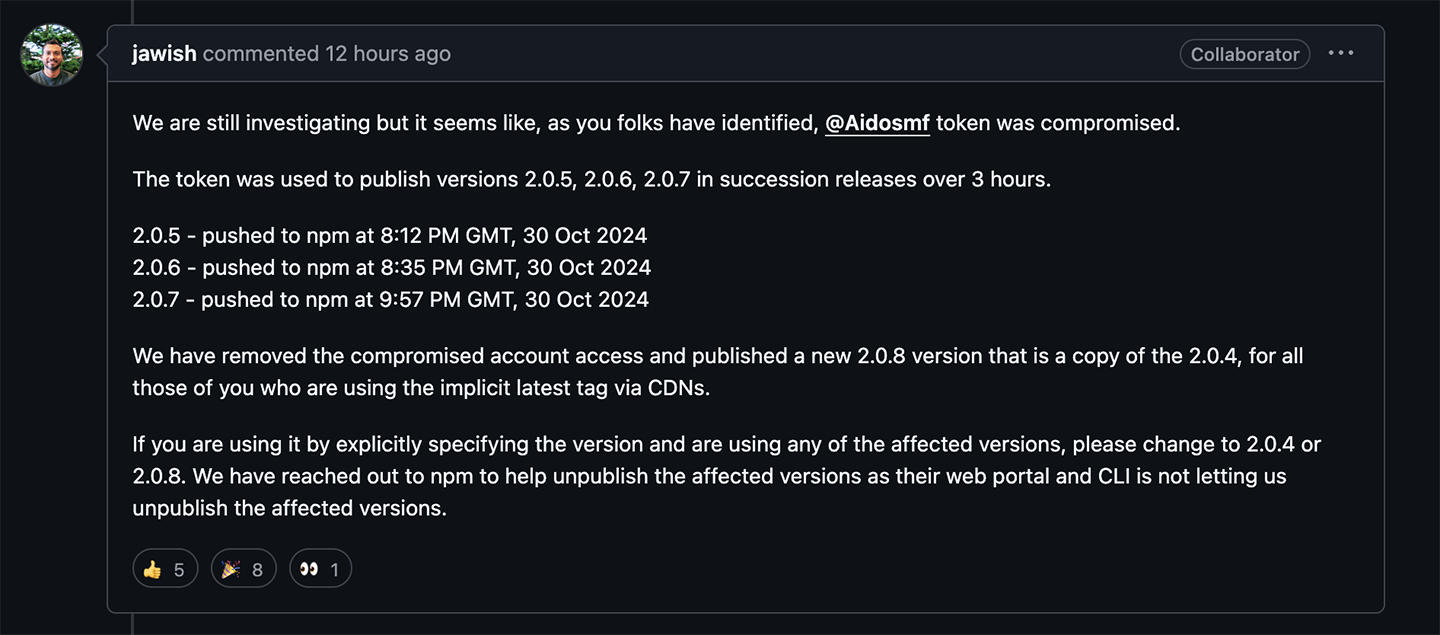Click the 2.0.5 pushed to npm line

coord(390,236)
